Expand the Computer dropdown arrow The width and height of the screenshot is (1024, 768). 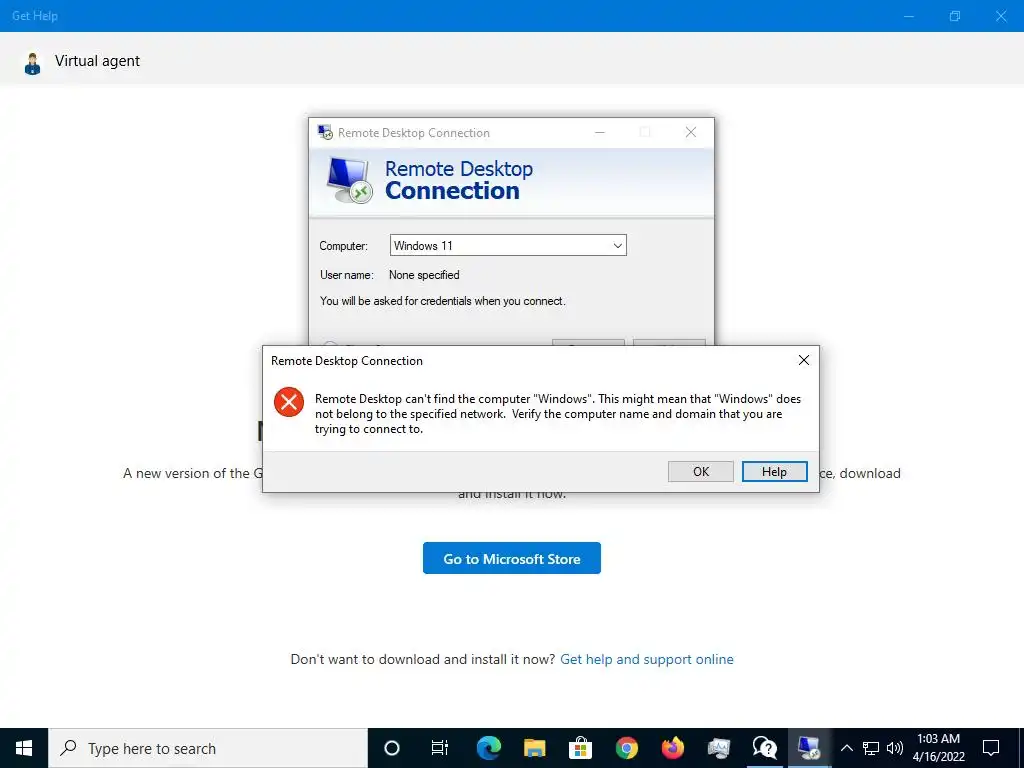[617, 246]
